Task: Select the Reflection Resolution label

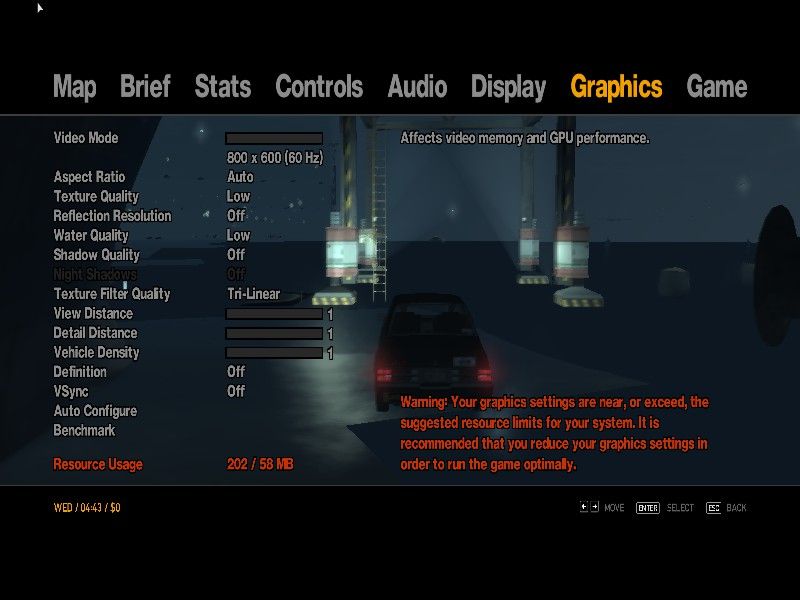Action: pyautogui.click(x=112, y=216)
